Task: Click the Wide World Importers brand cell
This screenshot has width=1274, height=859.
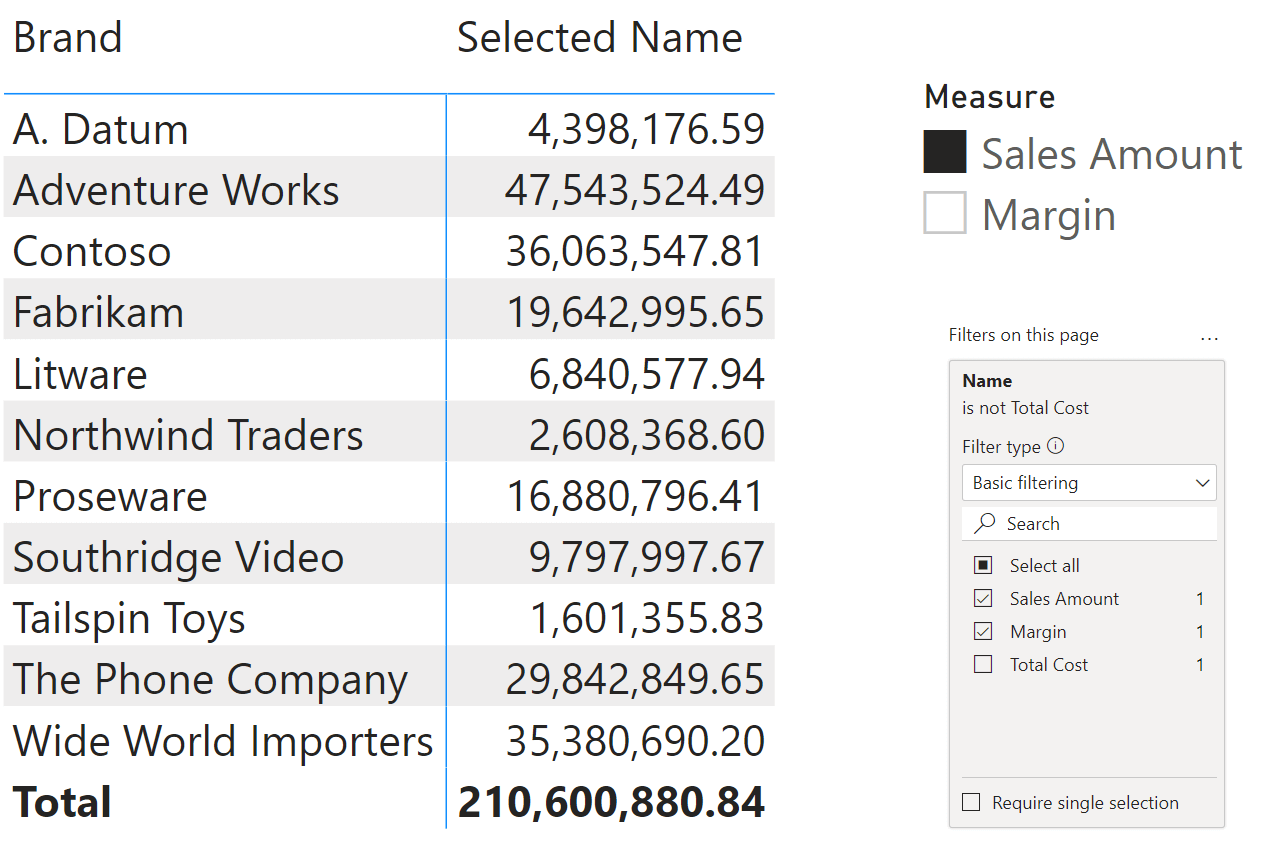Action: pos(223,740)
